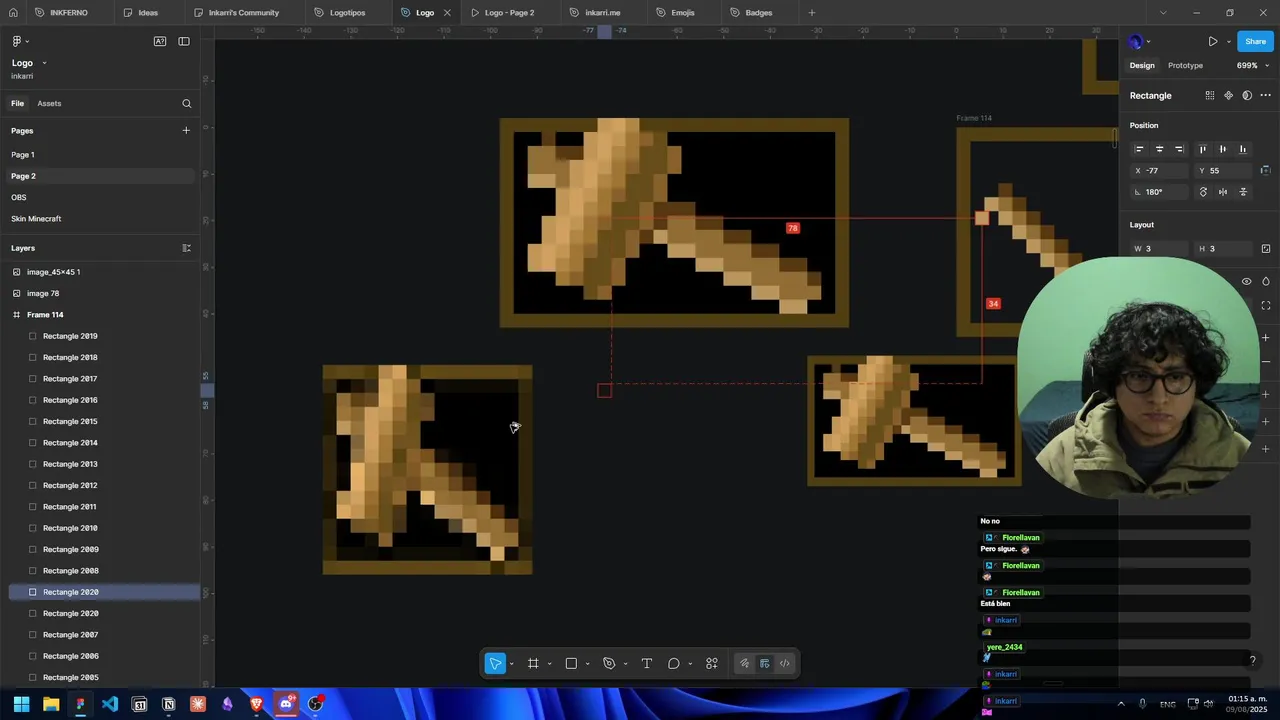
Task: Expand shape tools dropdown
Action: (x=587, y=664)
